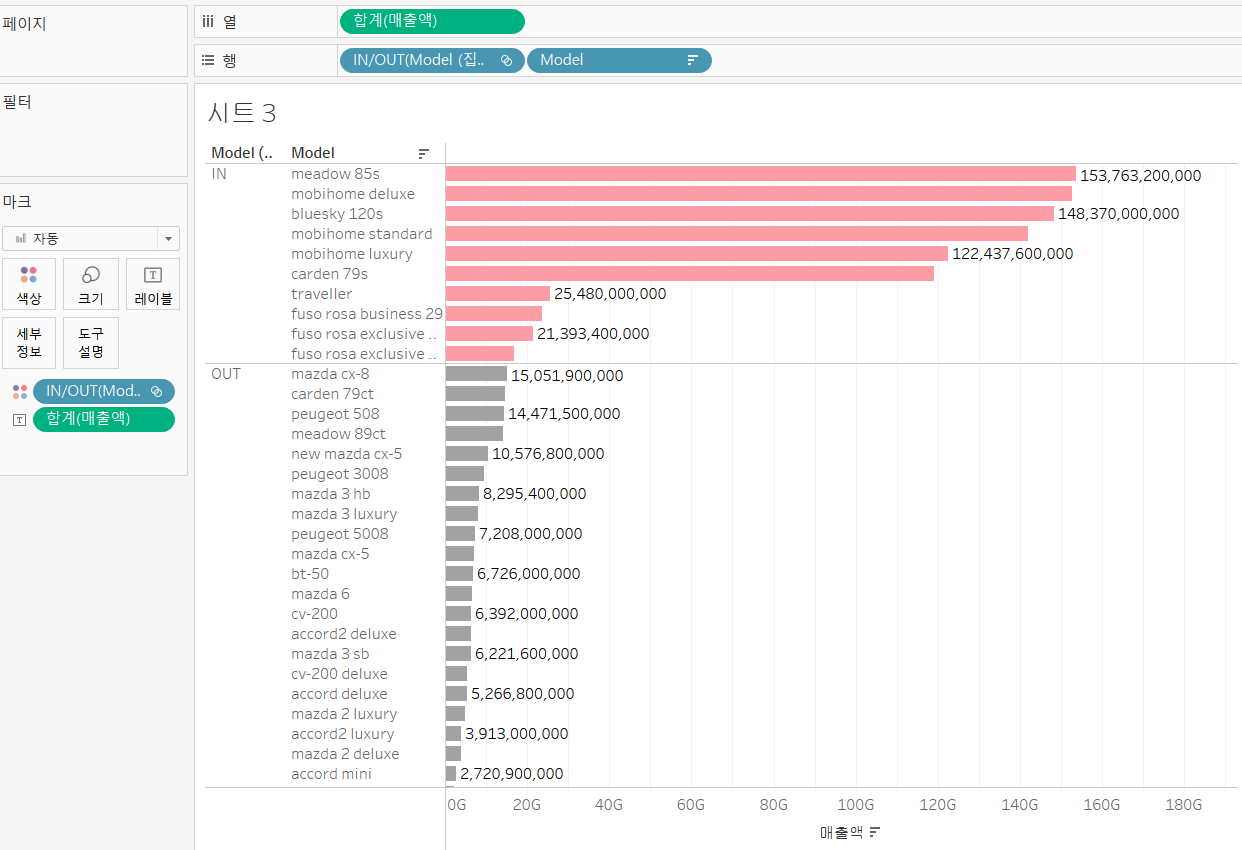Viewport: 1242px width, 850px height.
Task: Open the 크기 (size) marks card
Action: tap(91, 284)
